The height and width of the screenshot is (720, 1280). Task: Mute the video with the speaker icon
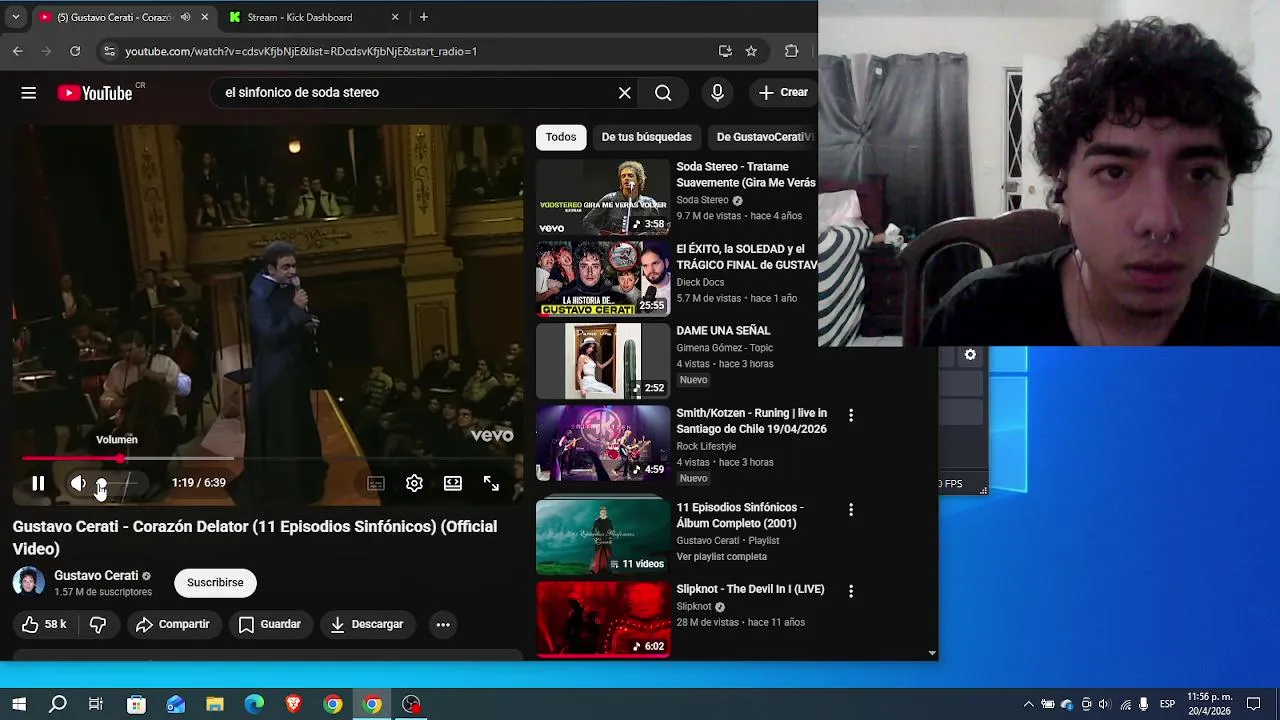(78, 483)
